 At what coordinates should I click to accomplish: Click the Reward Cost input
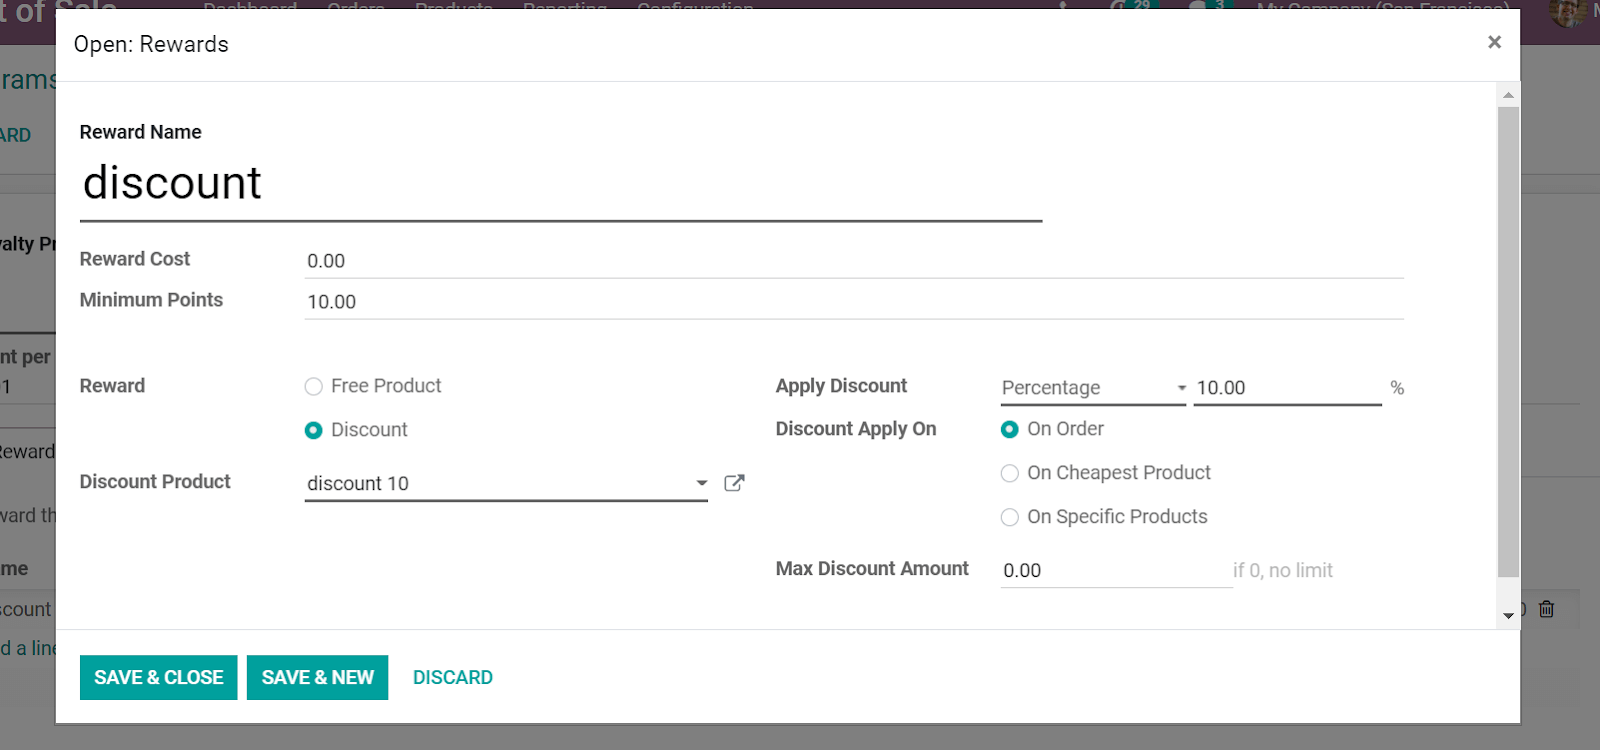click(854, 261)
